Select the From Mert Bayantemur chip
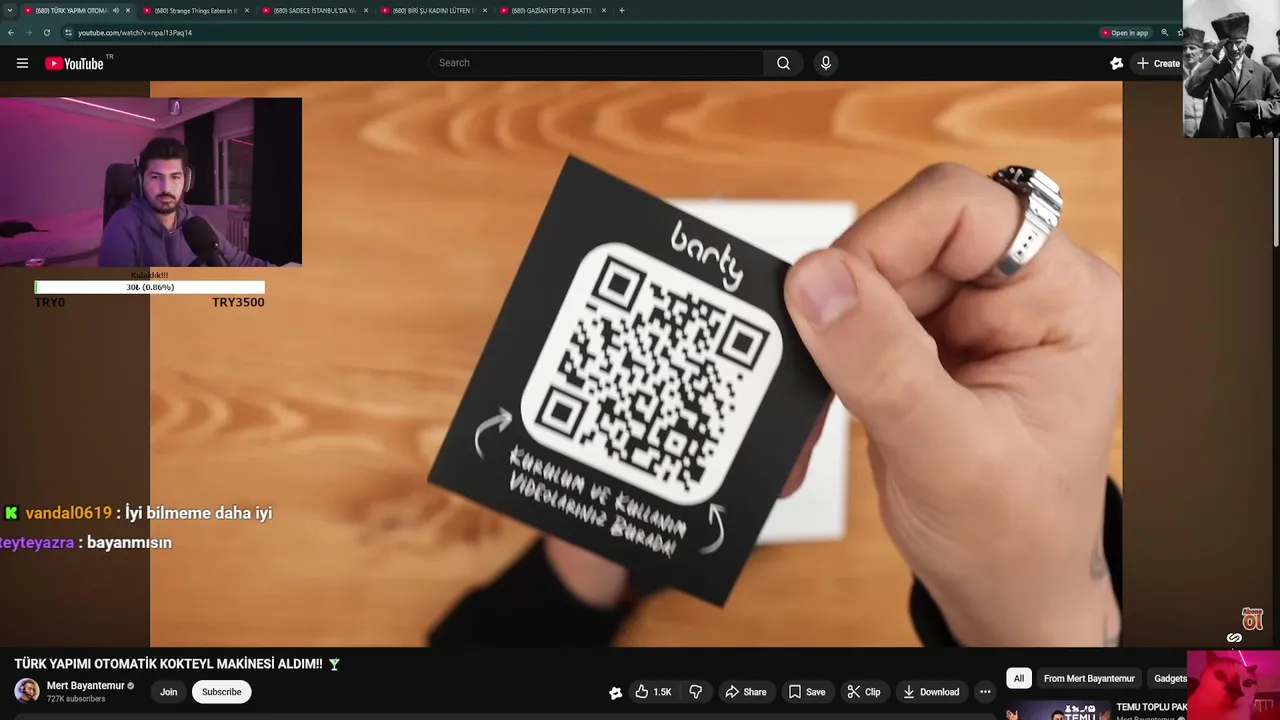 pos(1089,678)
